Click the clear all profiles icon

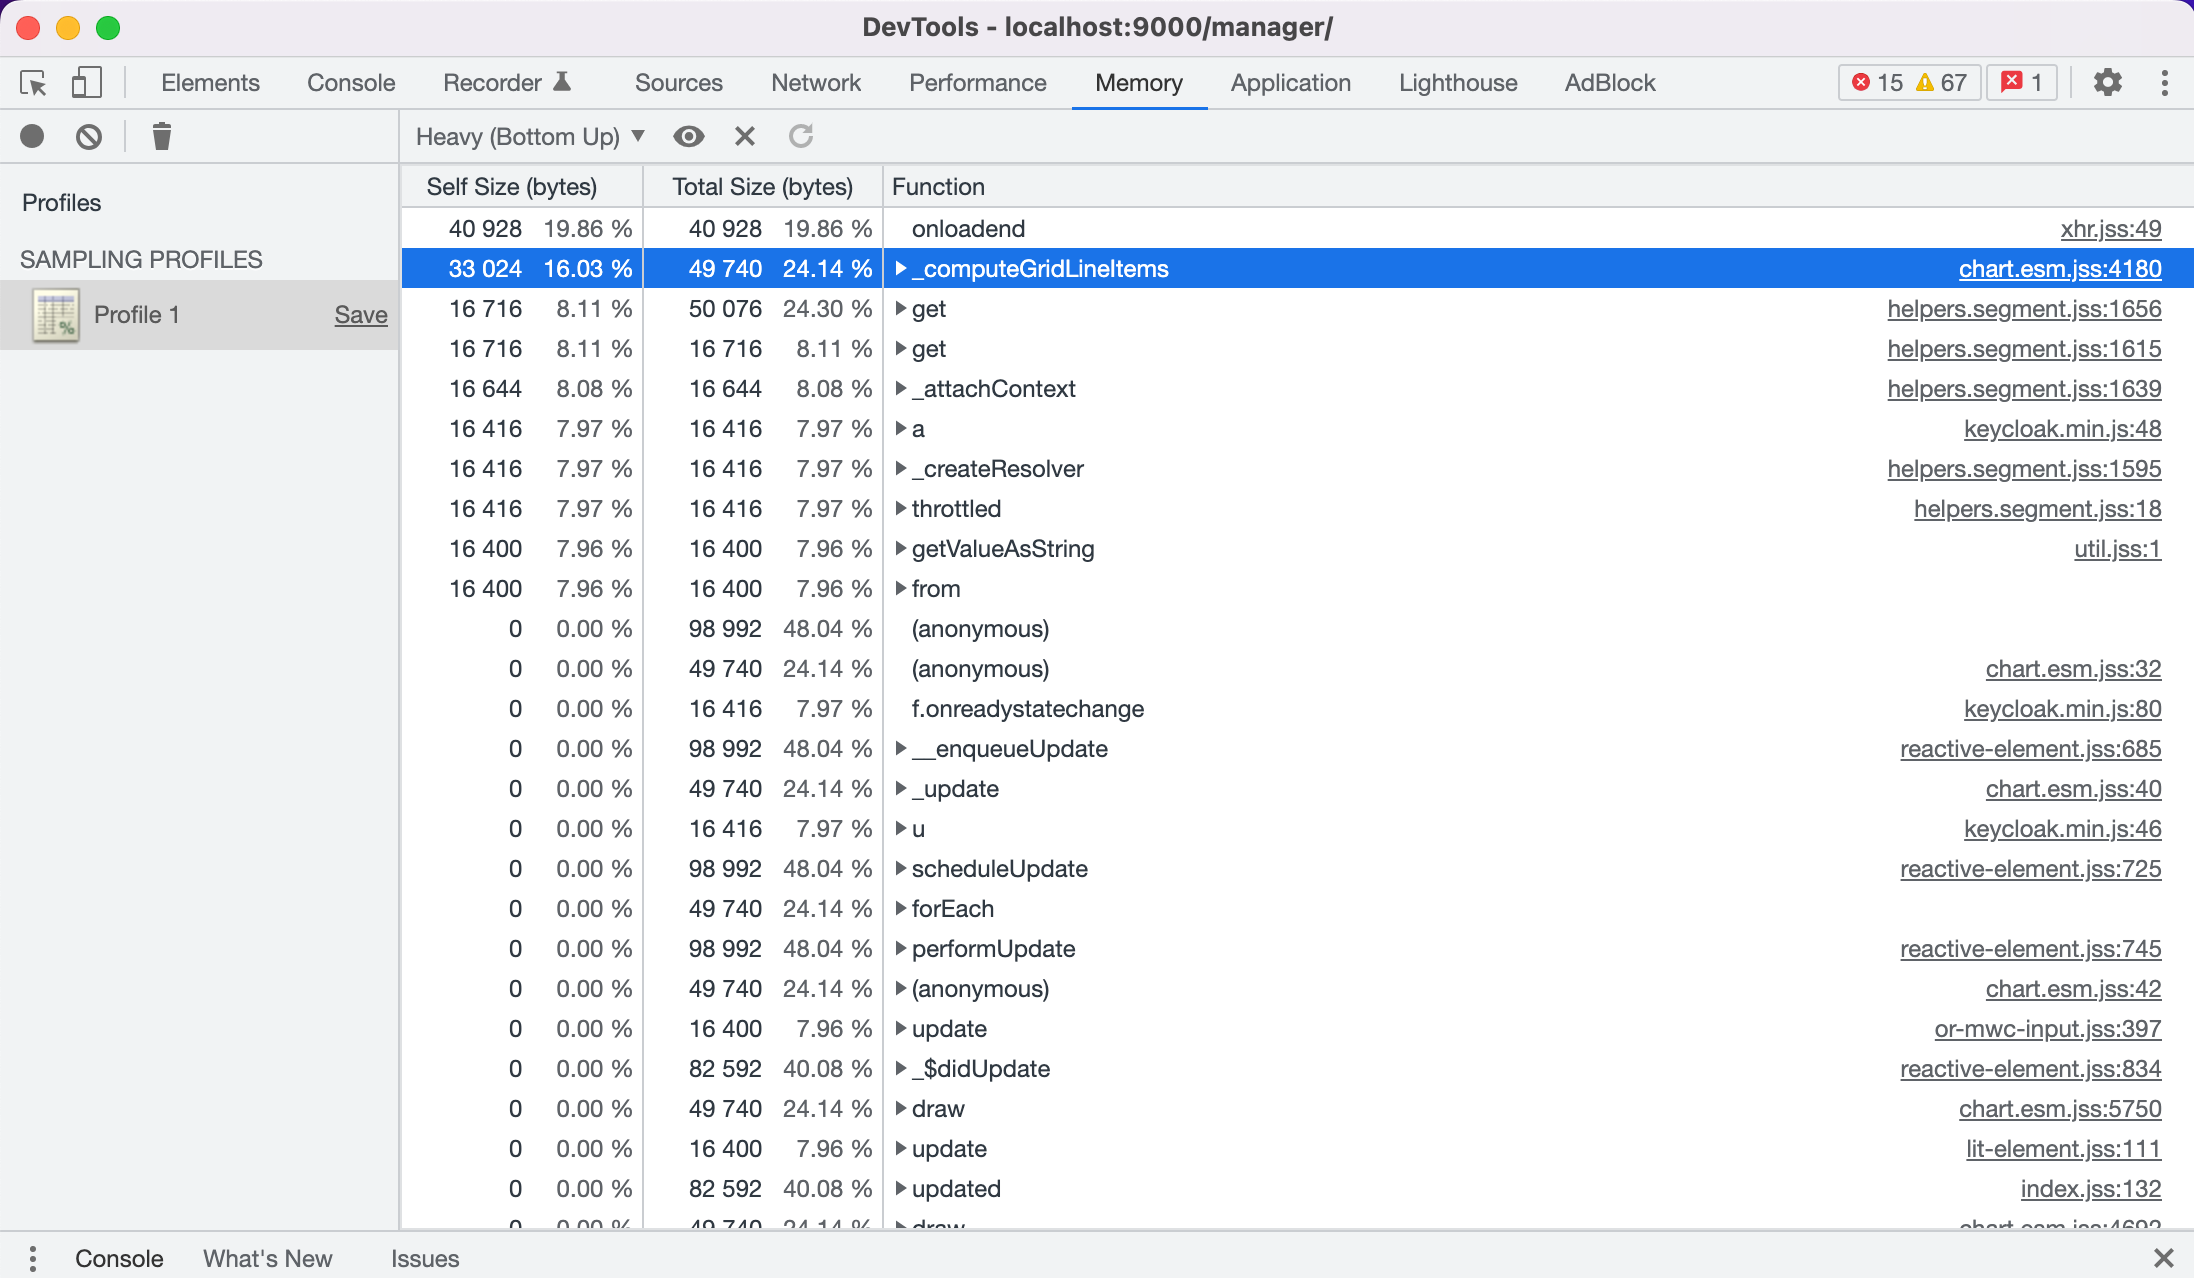(x=89, y=136)
